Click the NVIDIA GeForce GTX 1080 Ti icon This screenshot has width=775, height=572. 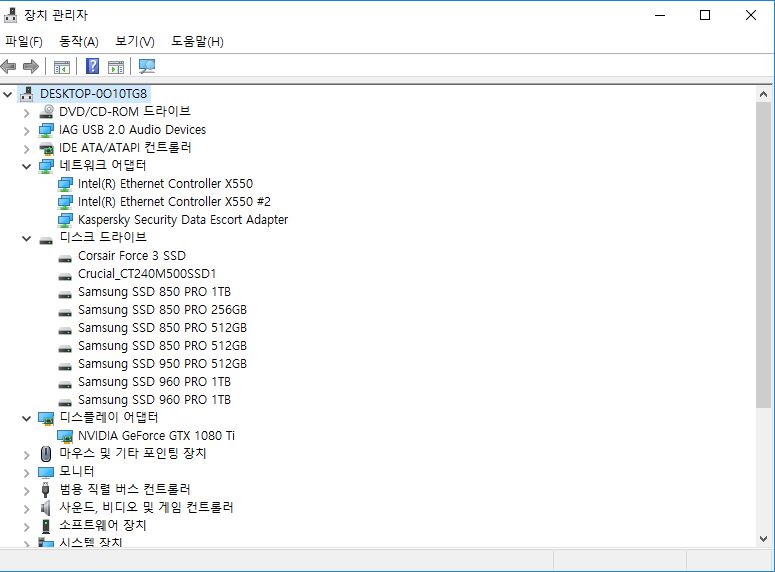[x=65, y=436]
